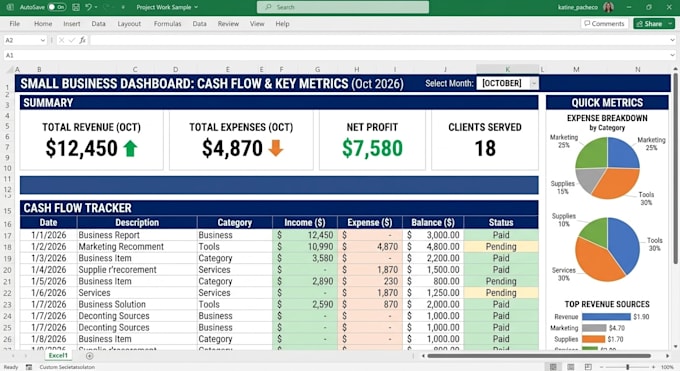Open the Review ribbon tab
This screenshot has height=371, width=680.
(228, 24)
